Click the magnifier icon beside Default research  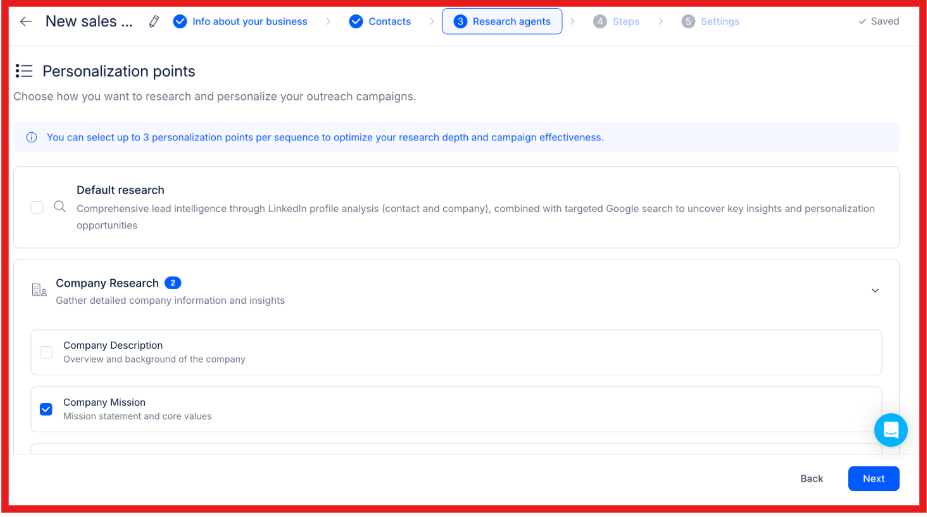coord(60,206)
